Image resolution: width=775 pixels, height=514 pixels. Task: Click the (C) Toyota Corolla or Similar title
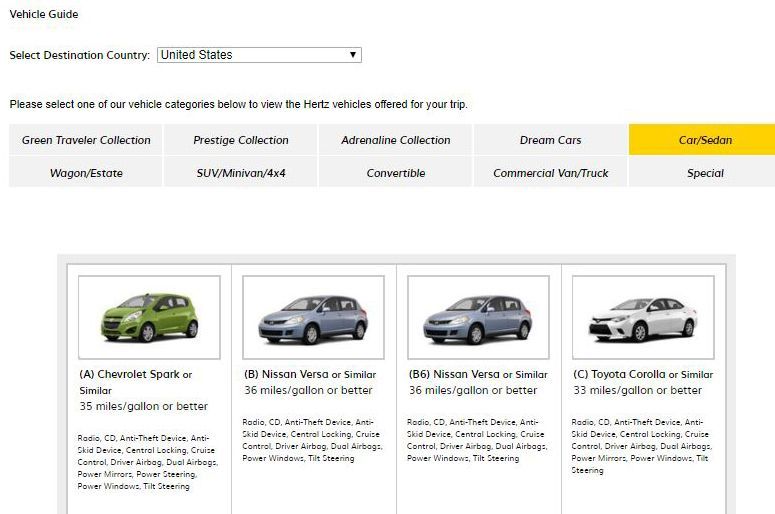(x=643, y=374)
